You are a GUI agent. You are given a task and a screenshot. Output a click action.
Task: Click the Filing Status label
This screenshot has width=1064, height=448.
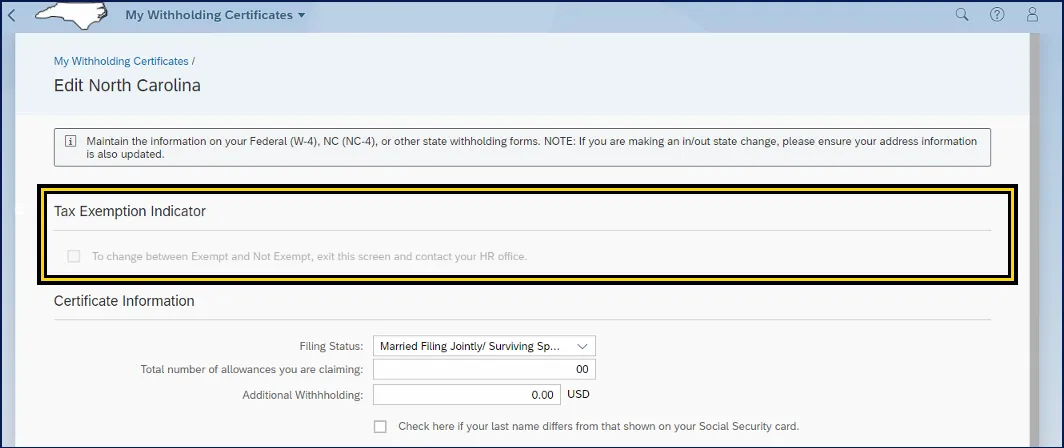(331, 346)
